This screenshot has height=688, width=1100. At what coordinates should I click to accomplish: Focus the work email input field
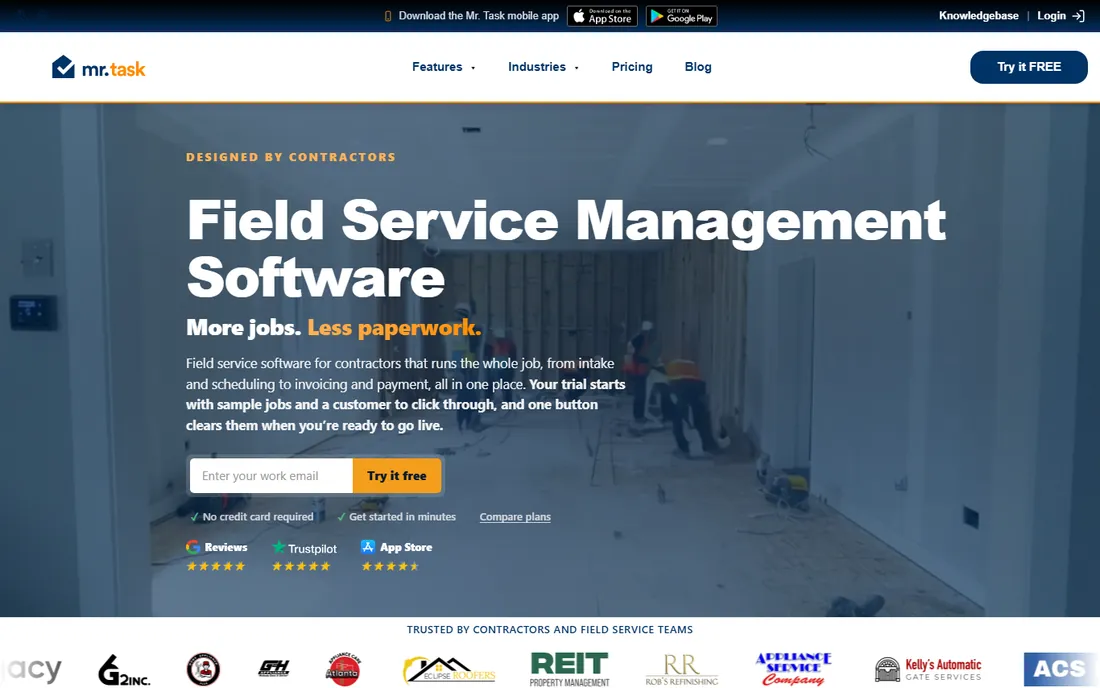pyautogui.click(x=271, y=475)
